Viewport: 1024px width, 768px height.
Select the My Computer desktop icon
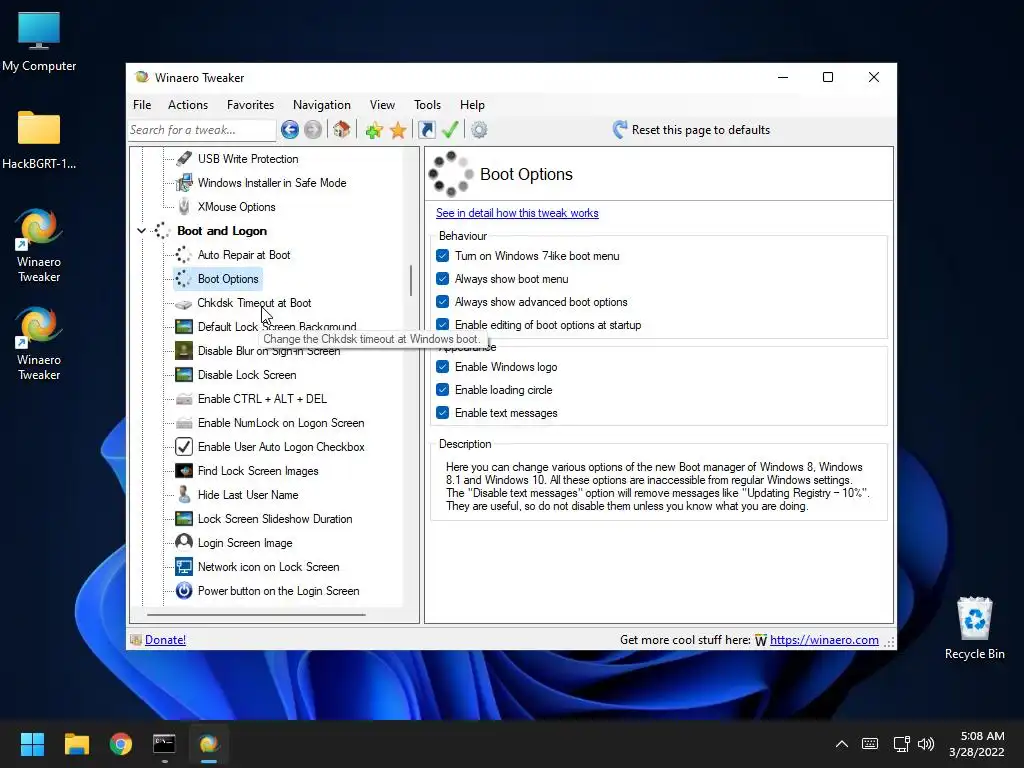39,42
